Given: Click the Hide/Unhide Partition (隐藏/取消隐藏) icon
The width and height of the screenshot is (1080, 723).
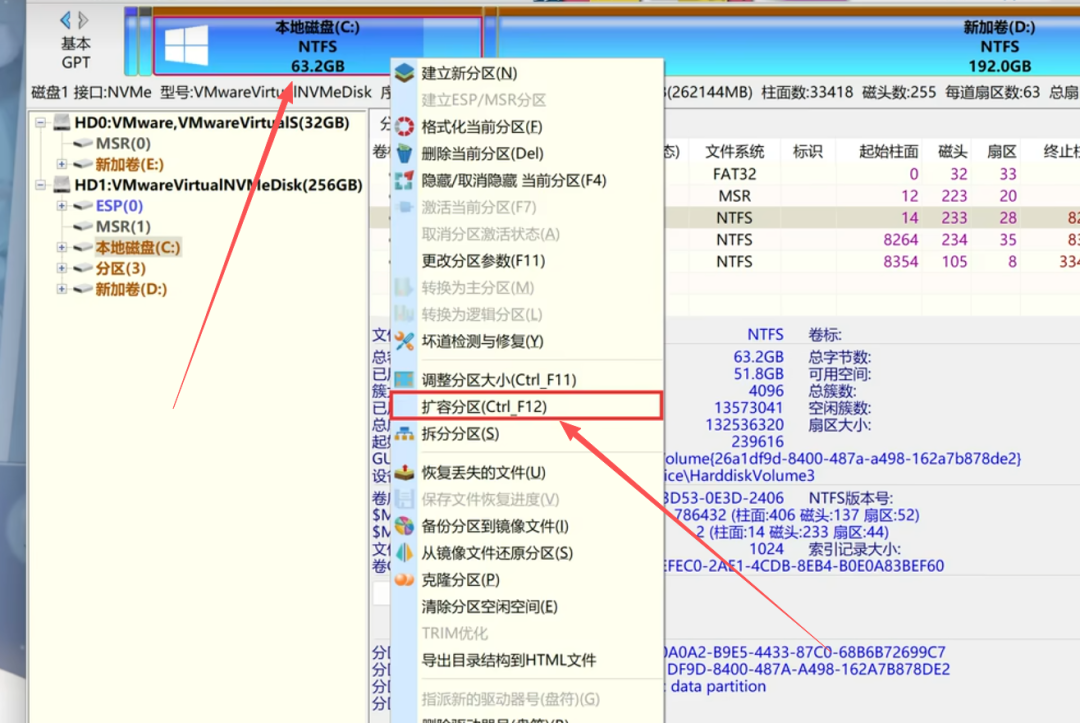Looking at the screenshot, I should pyautogui.click(x=404, y=181).
